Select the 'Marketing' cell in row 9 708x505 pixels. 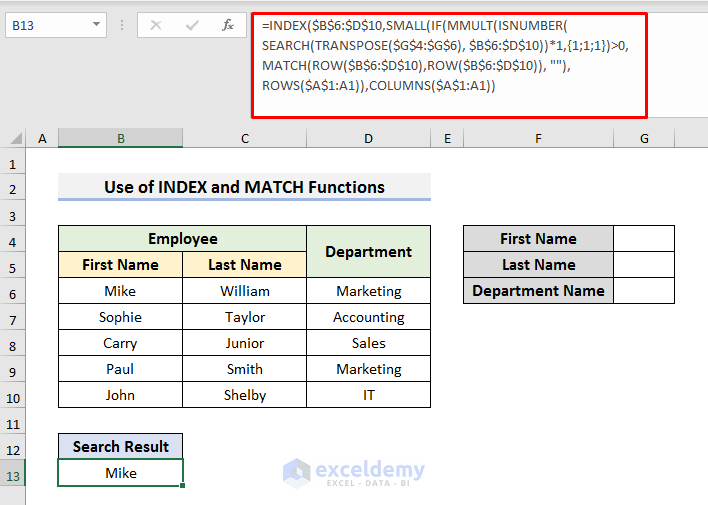tap(368, 369)
